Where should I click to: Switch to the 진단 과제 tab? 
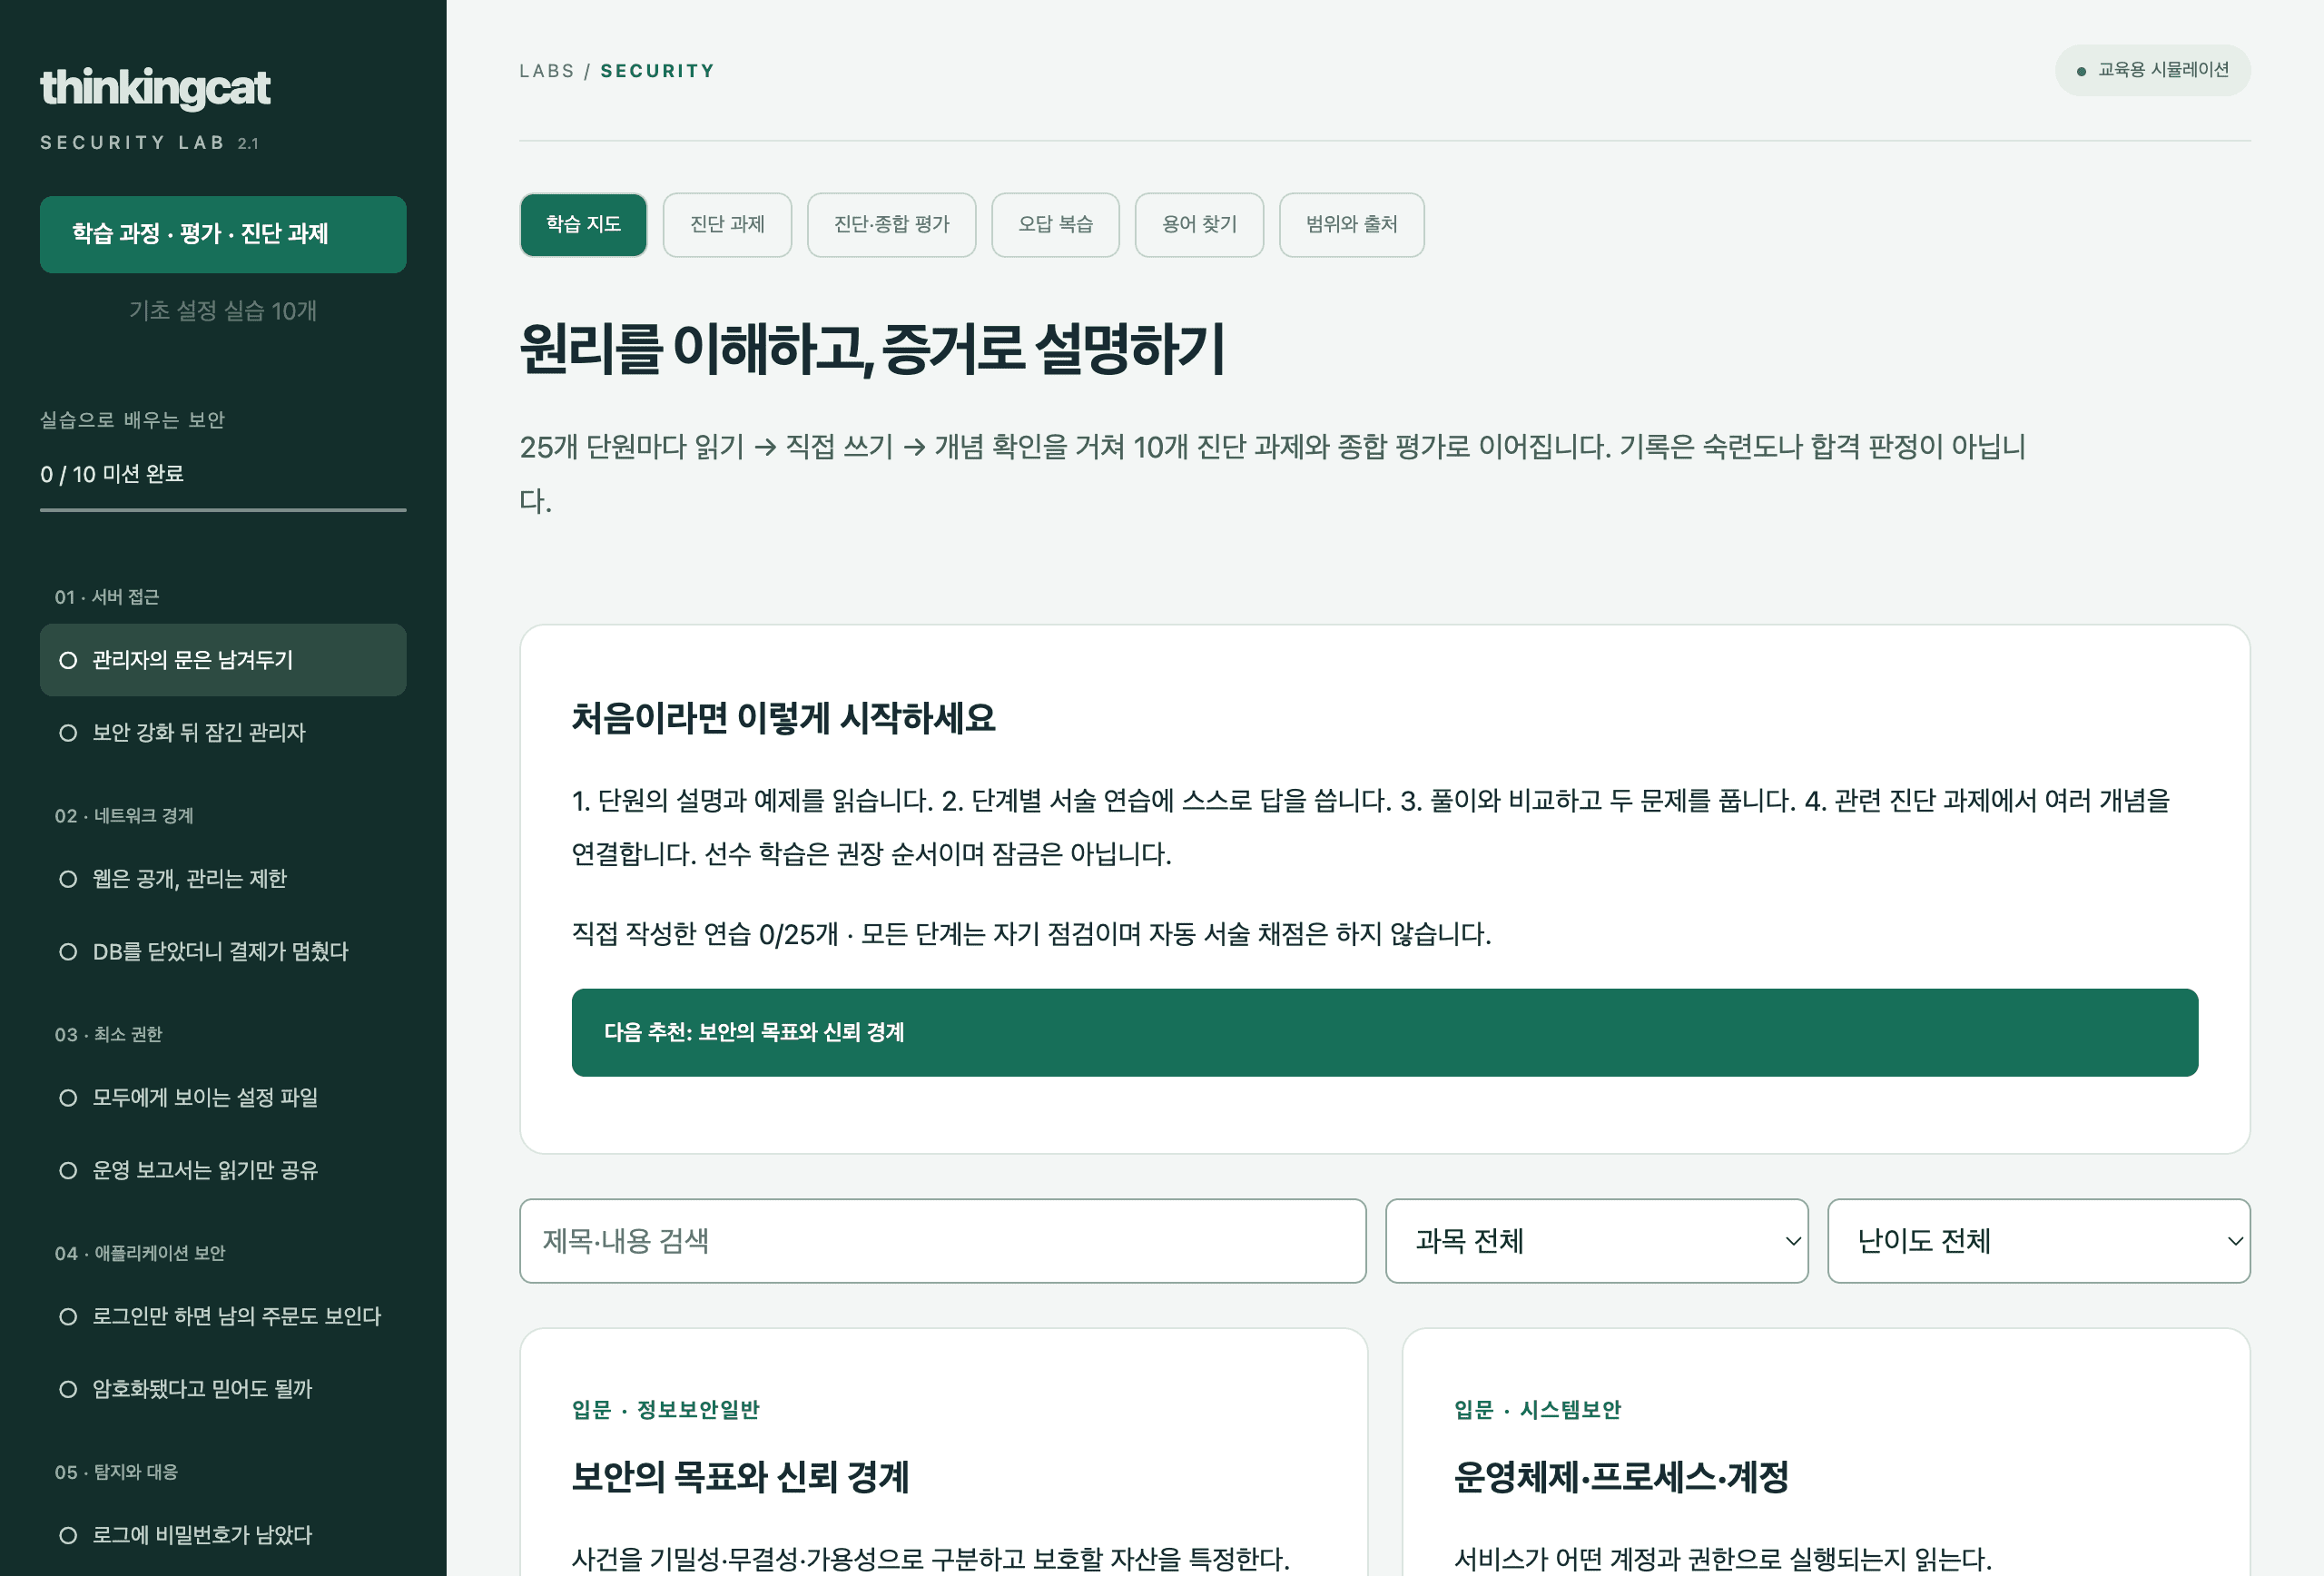pyautogui.click(x=727, y=224)
